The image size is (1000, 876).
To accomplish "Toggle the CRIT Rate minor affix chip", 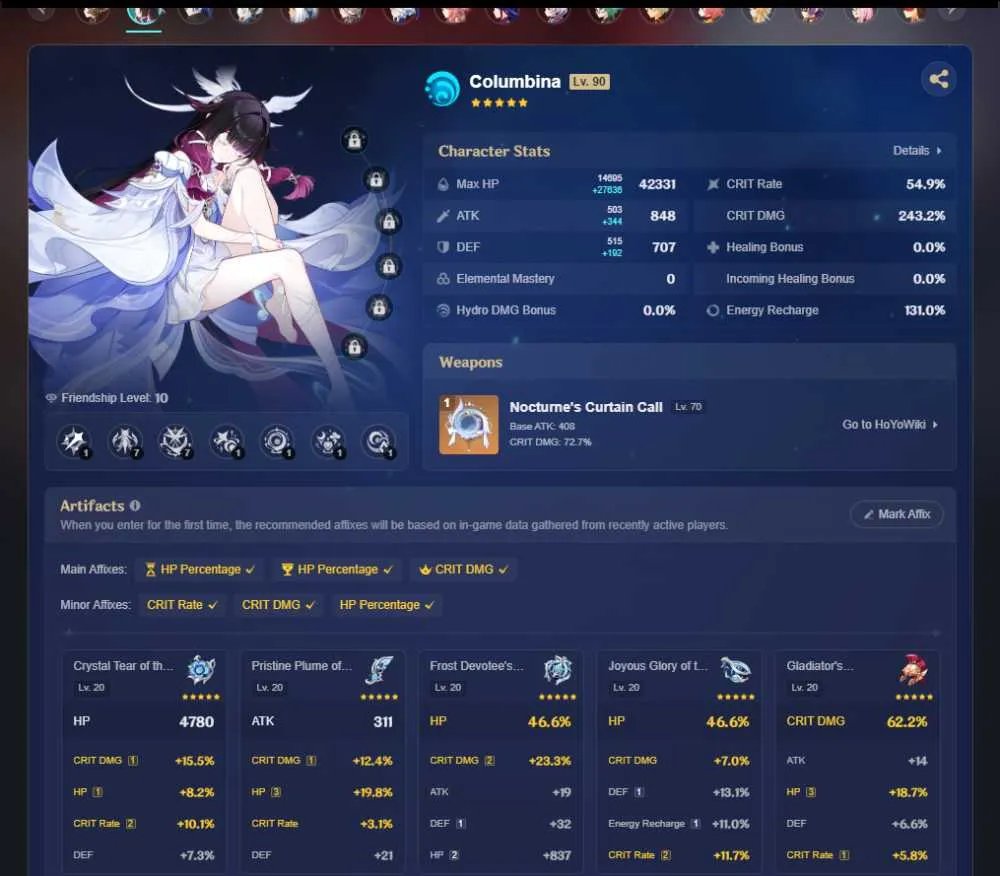I will tap(182, 605).
